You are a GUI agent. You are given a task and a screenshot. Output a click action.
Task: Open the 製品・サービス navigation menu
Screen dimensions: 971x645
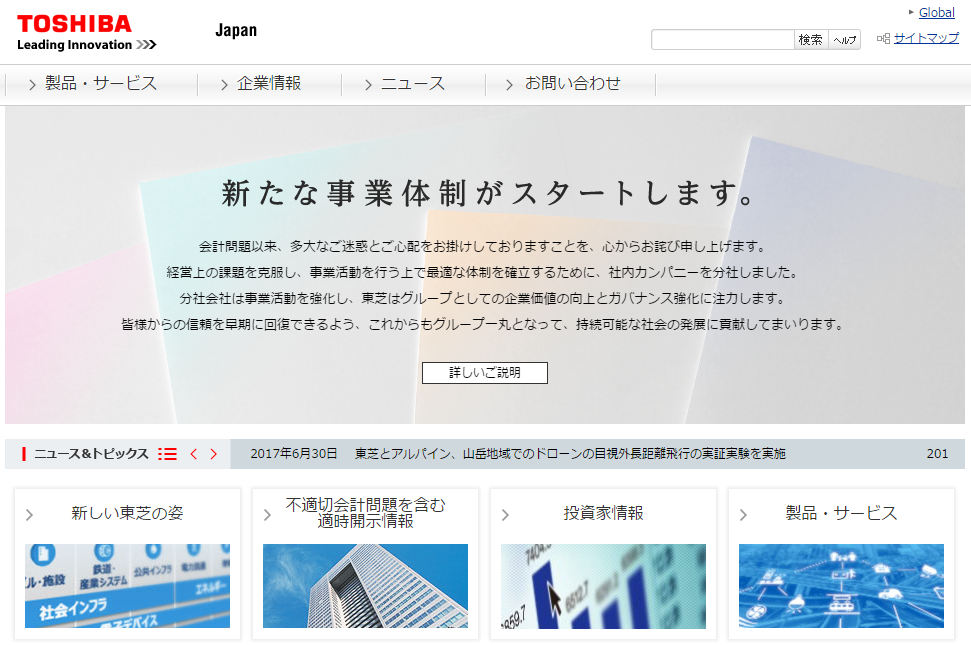pyautogui.click(x=101, y=84)
